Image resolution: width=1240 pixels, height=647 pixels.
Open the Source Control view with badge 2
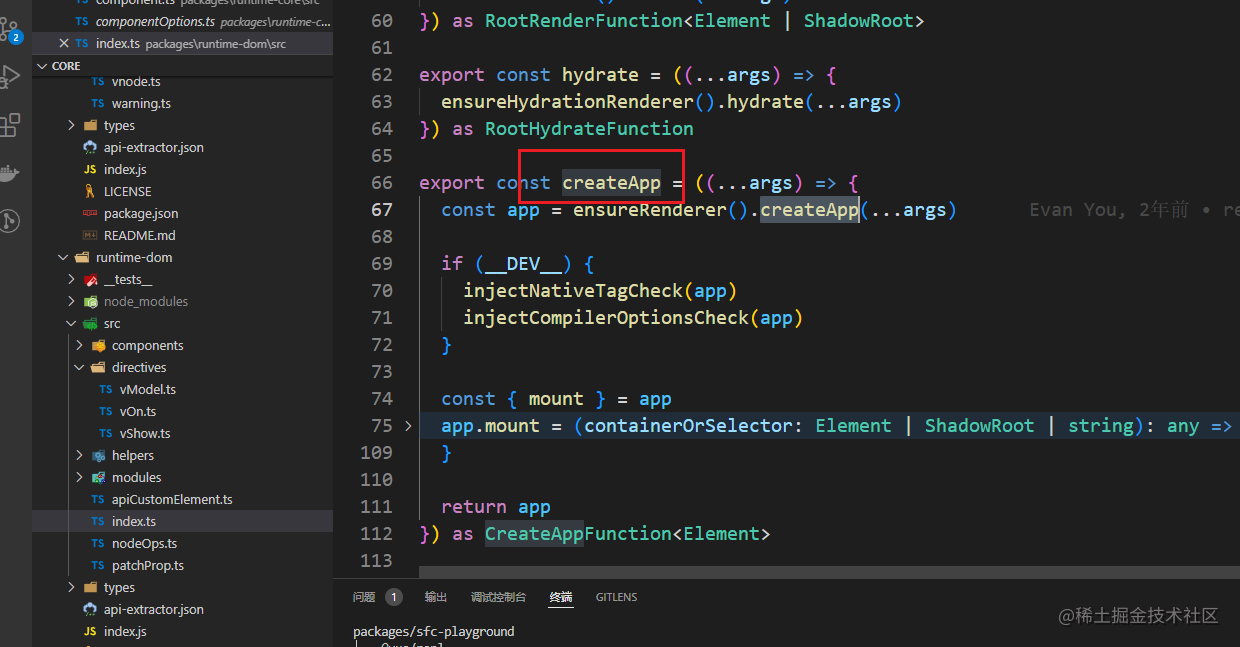tap(11, 30)
